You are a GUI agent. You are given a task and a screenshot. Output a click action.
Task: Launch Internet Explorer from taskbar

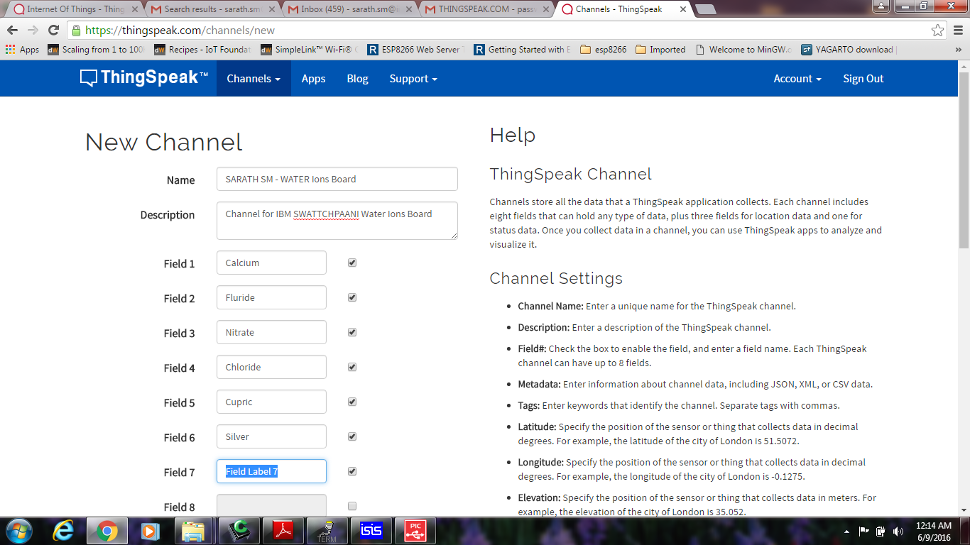tap(63, 531)
